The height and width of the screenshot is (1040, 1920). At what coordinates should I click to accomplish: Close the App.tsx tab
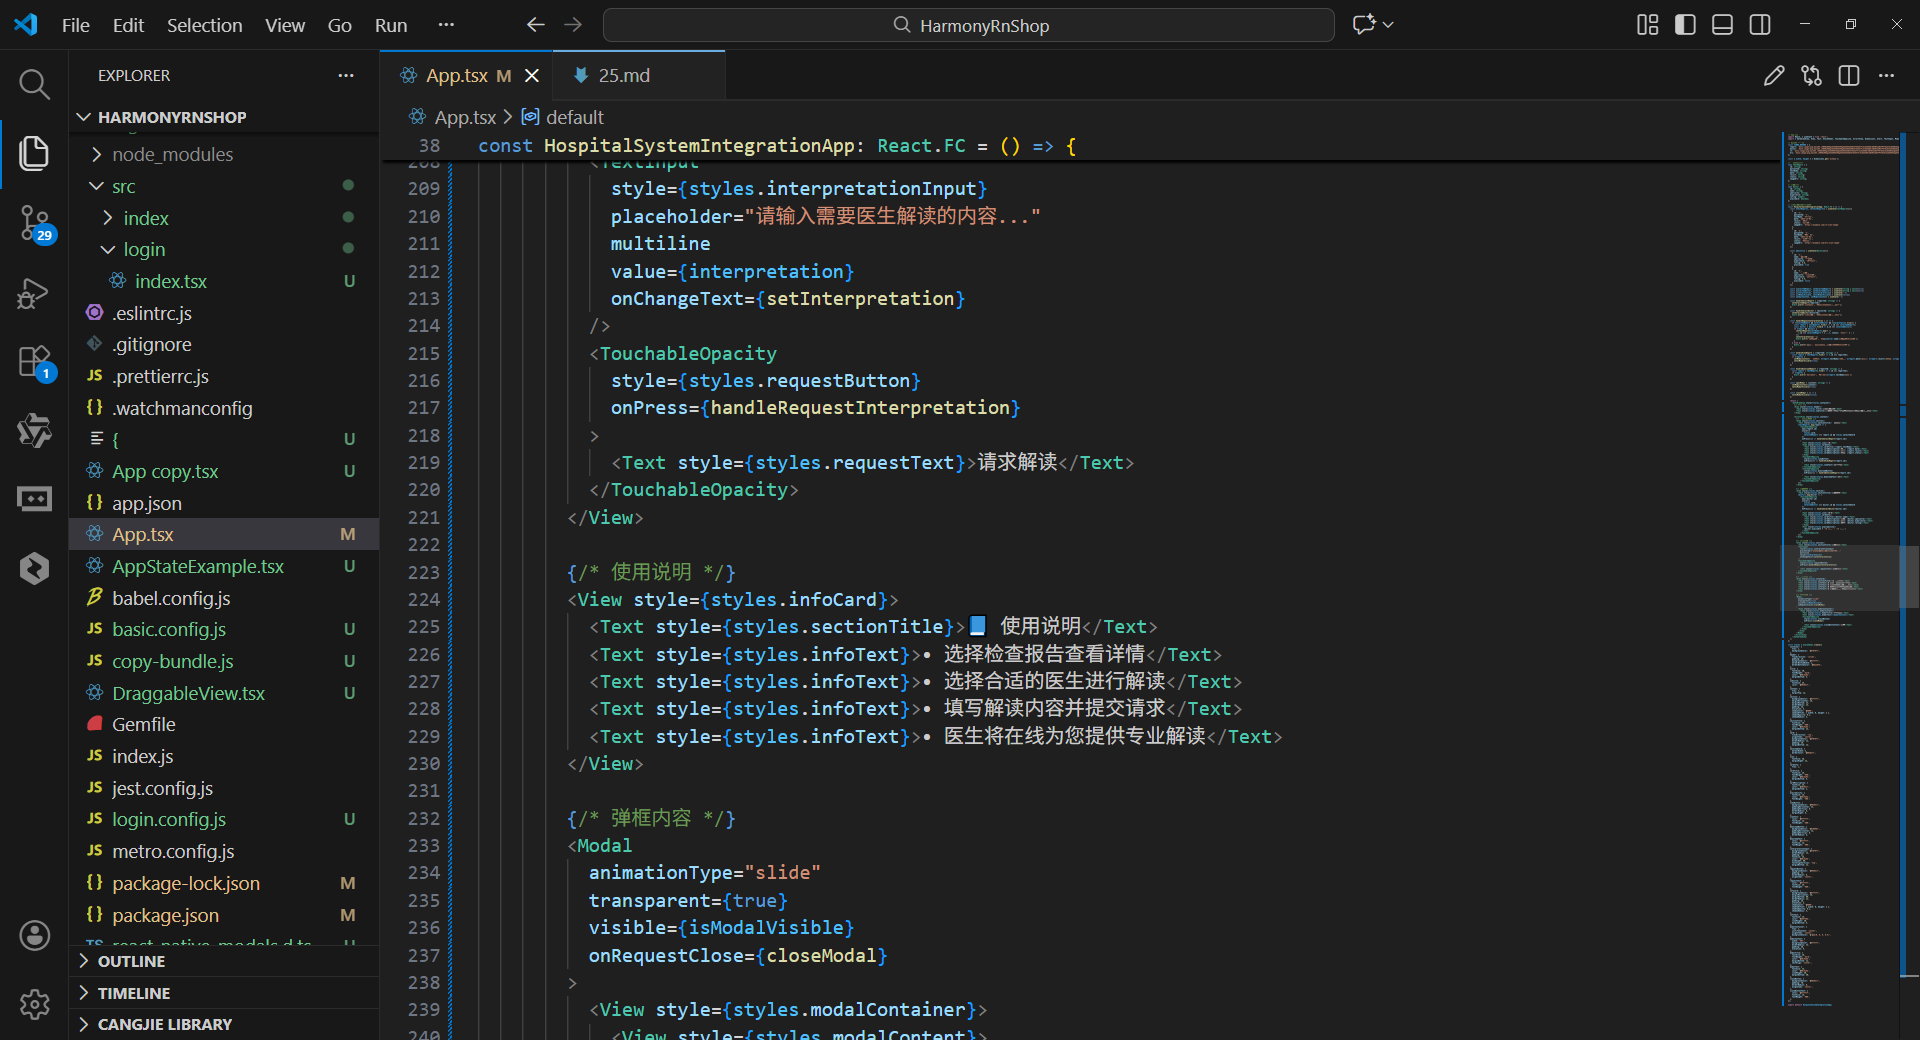(x=532, y=76)
